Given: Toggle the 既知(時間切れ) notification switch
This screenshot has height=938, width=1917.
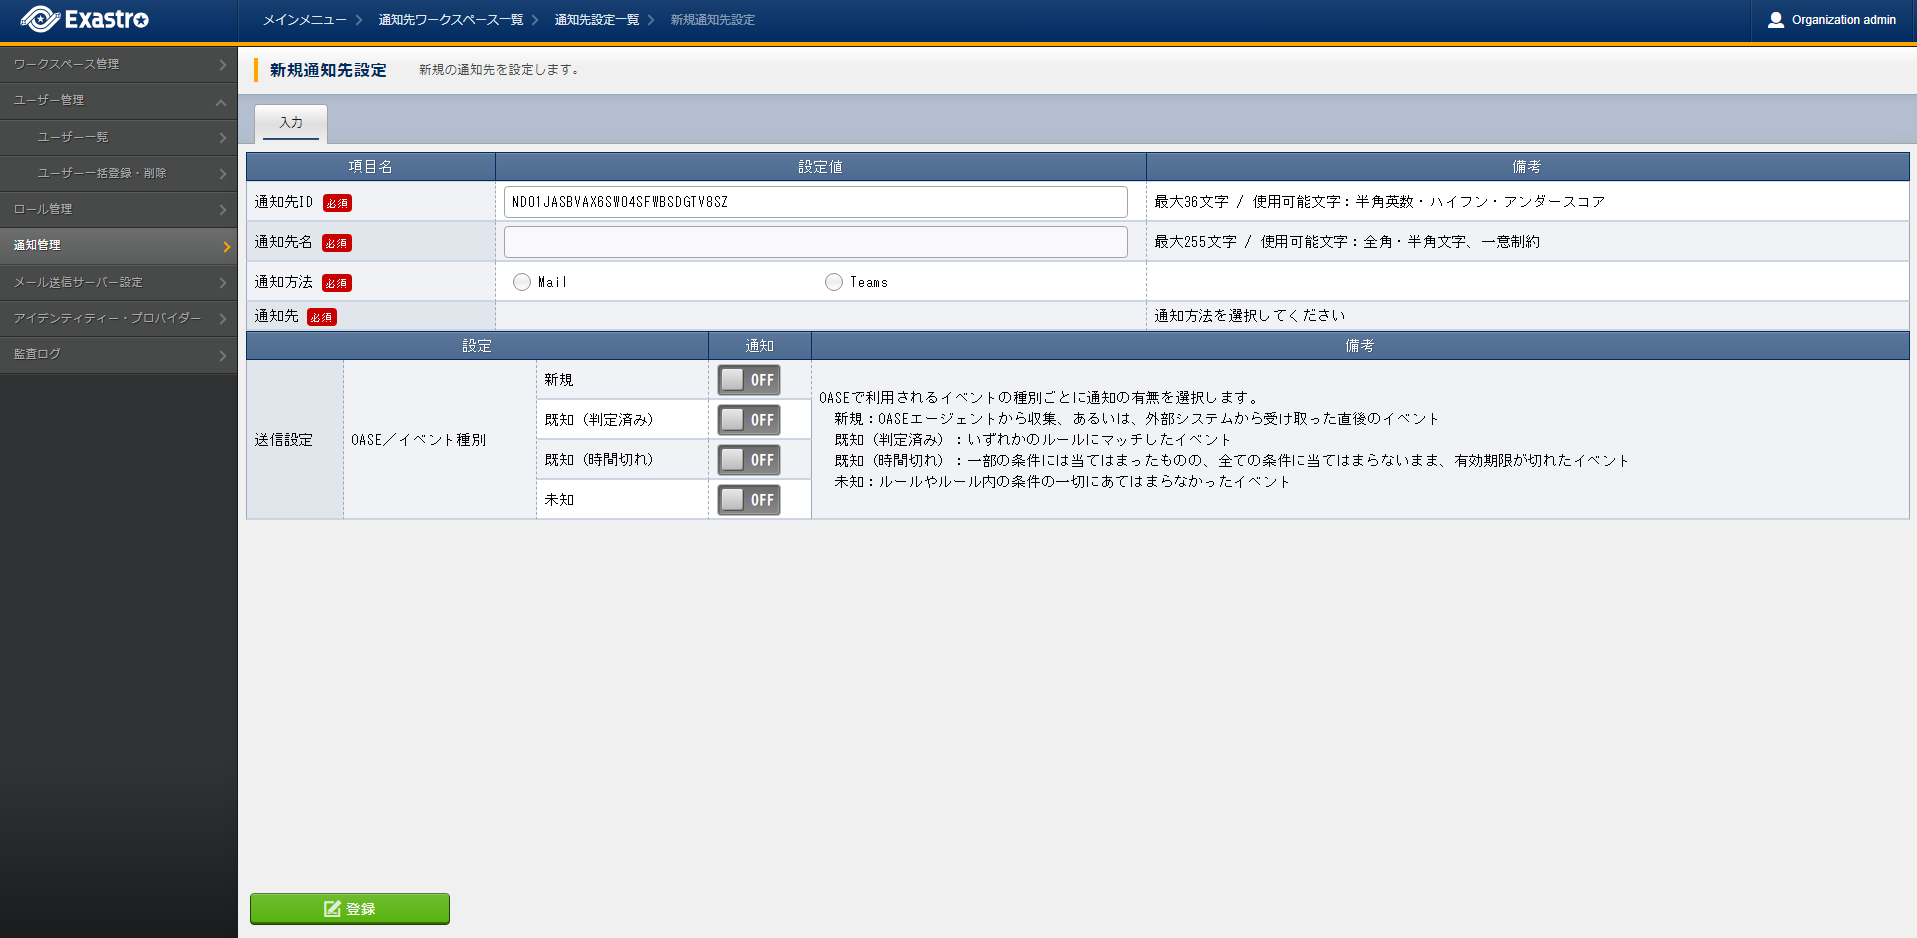Looking at the screenshot, I should click(748, 460).
